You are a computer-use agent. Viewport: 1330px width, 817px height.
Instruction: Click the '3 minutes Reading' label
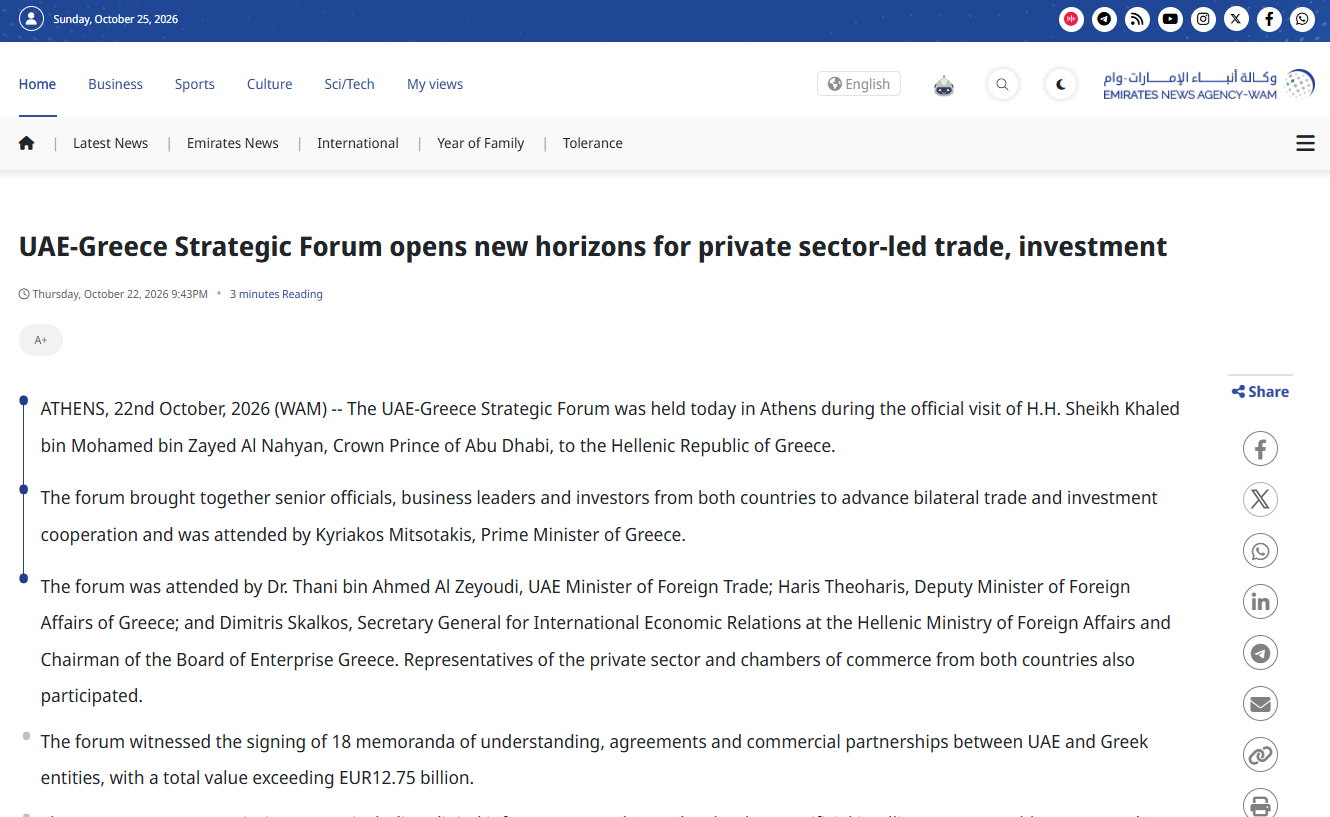click(x=276, y=294)
